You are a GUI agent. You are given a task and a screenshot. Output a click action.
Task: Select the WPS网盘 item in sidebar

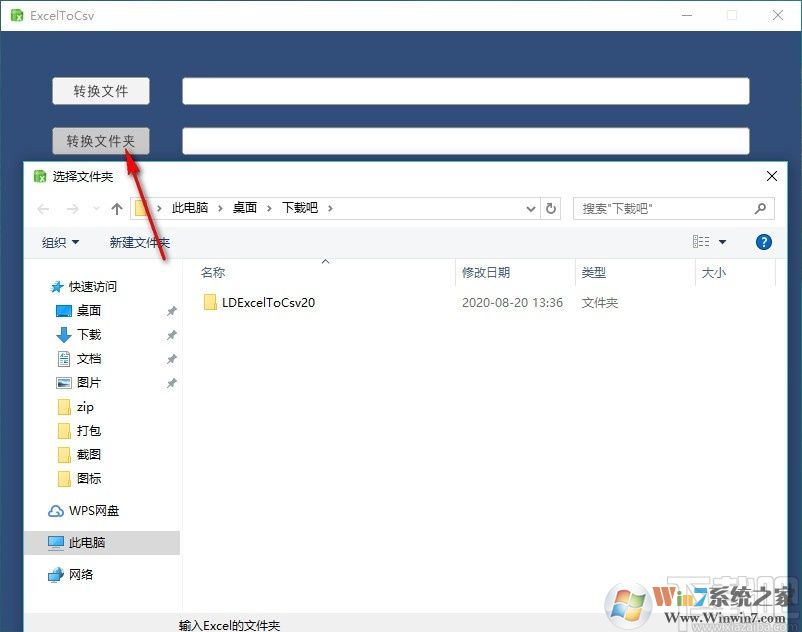[x=95, y=510]
